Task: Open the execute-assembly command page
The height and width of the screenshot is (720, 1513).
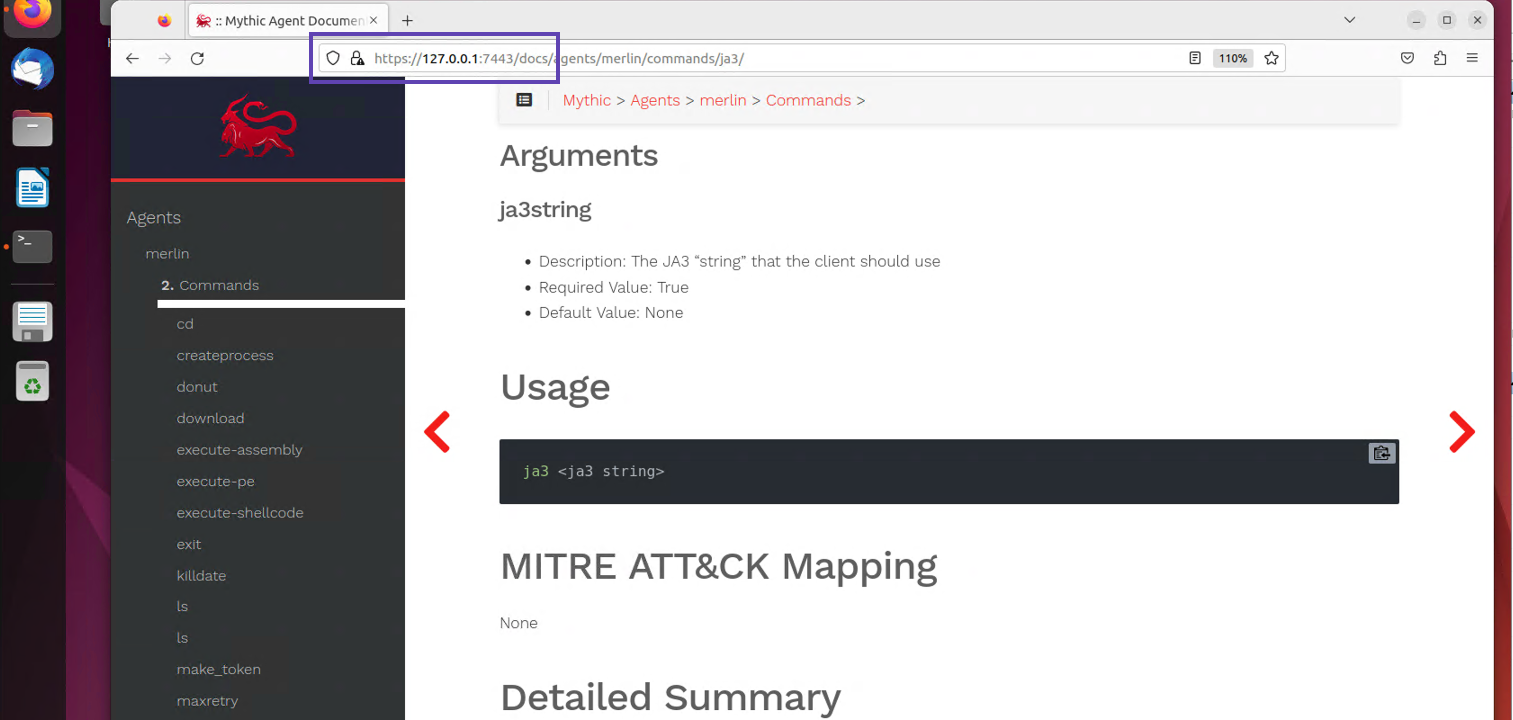Action: click(239, 450)
